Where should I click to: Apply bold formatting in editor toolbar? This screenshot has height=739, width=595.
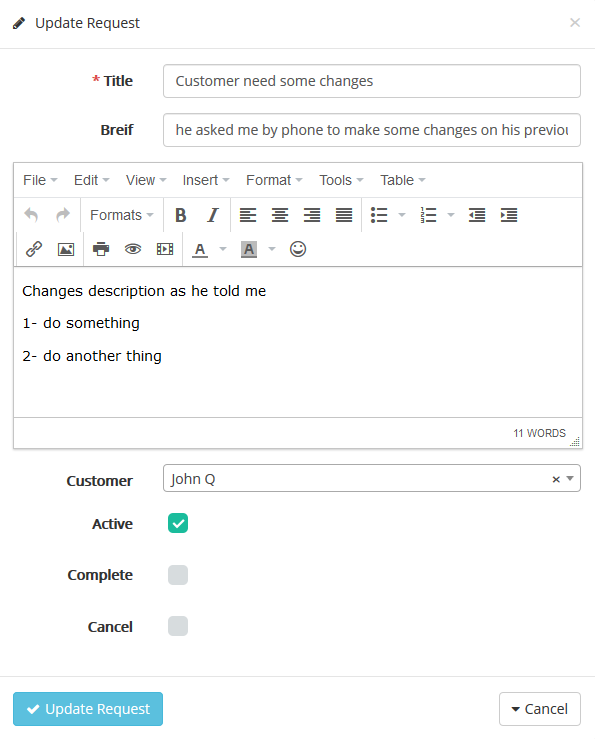181,215
